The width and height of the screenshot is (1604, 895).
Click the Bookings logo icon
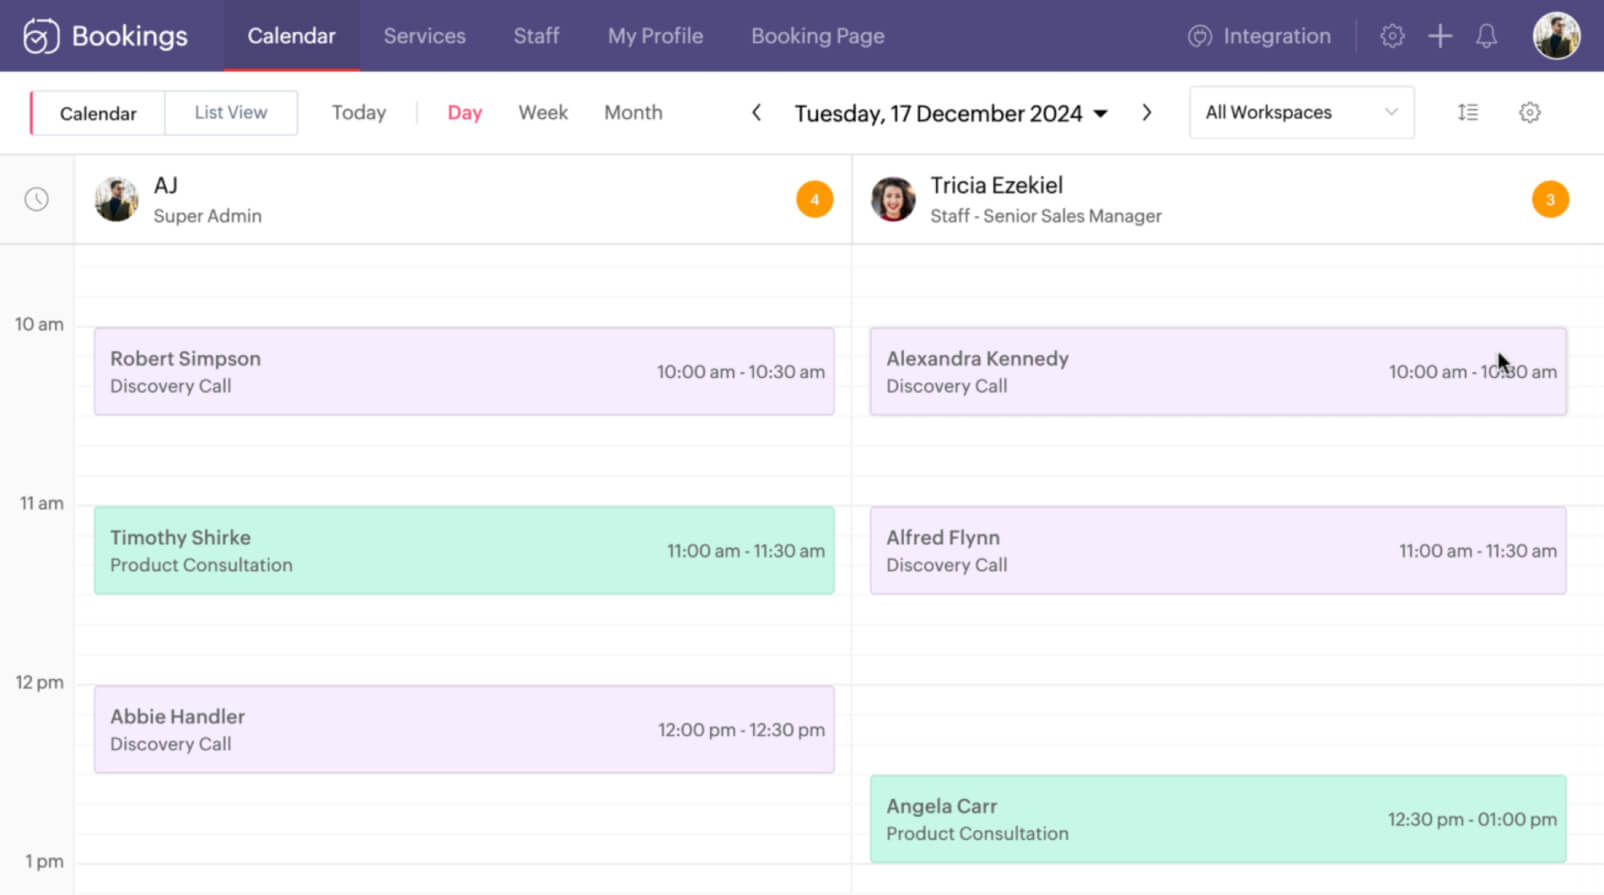point(41,36)
